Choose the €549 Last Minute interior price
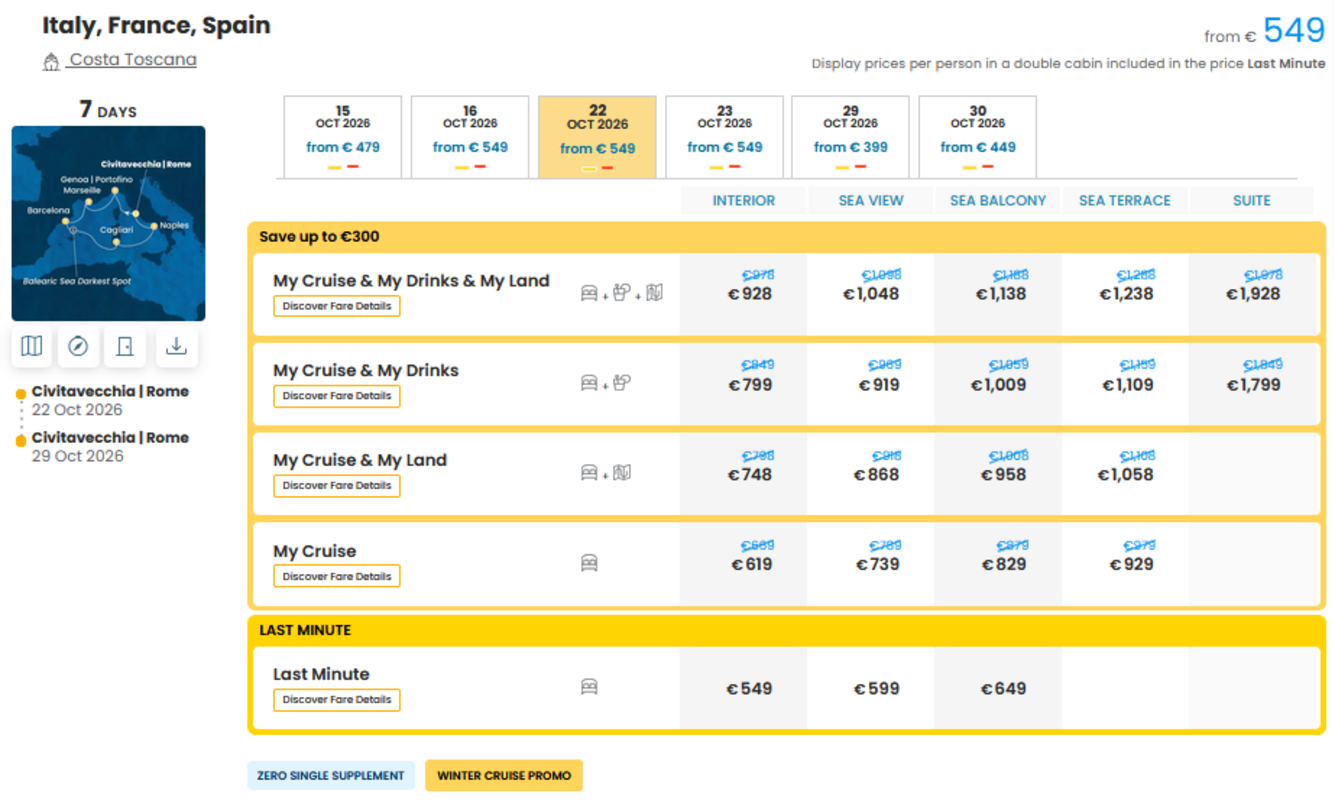Viewport: 1335px width, 800px height. (x=749, y=689)
